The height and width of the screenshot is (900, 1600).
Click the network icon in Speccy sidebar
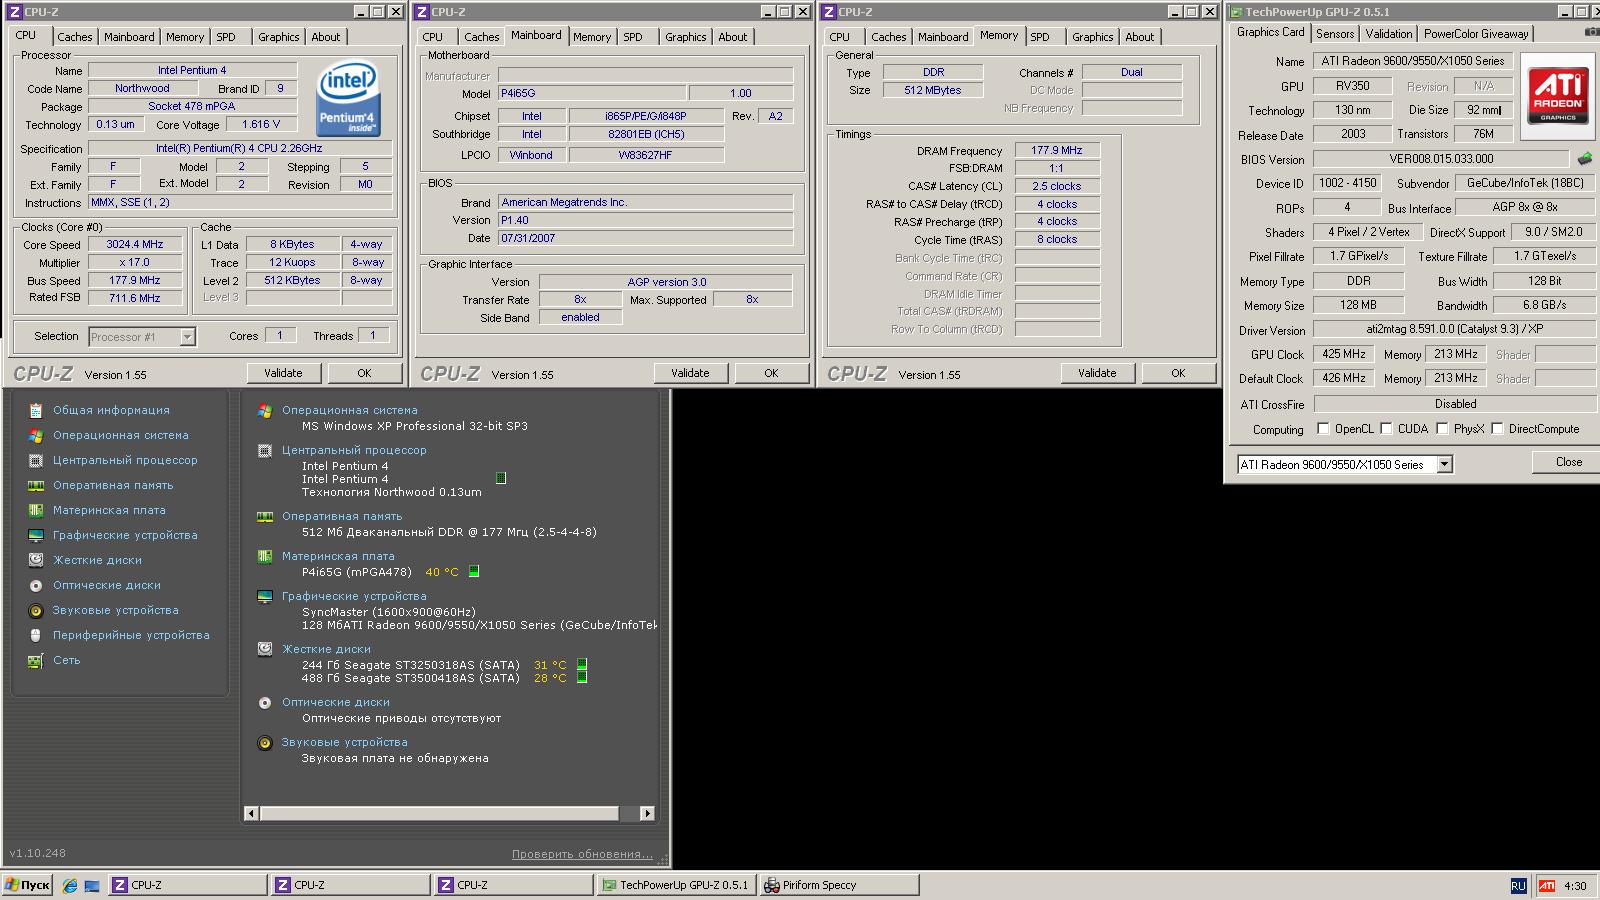(36, 660)
